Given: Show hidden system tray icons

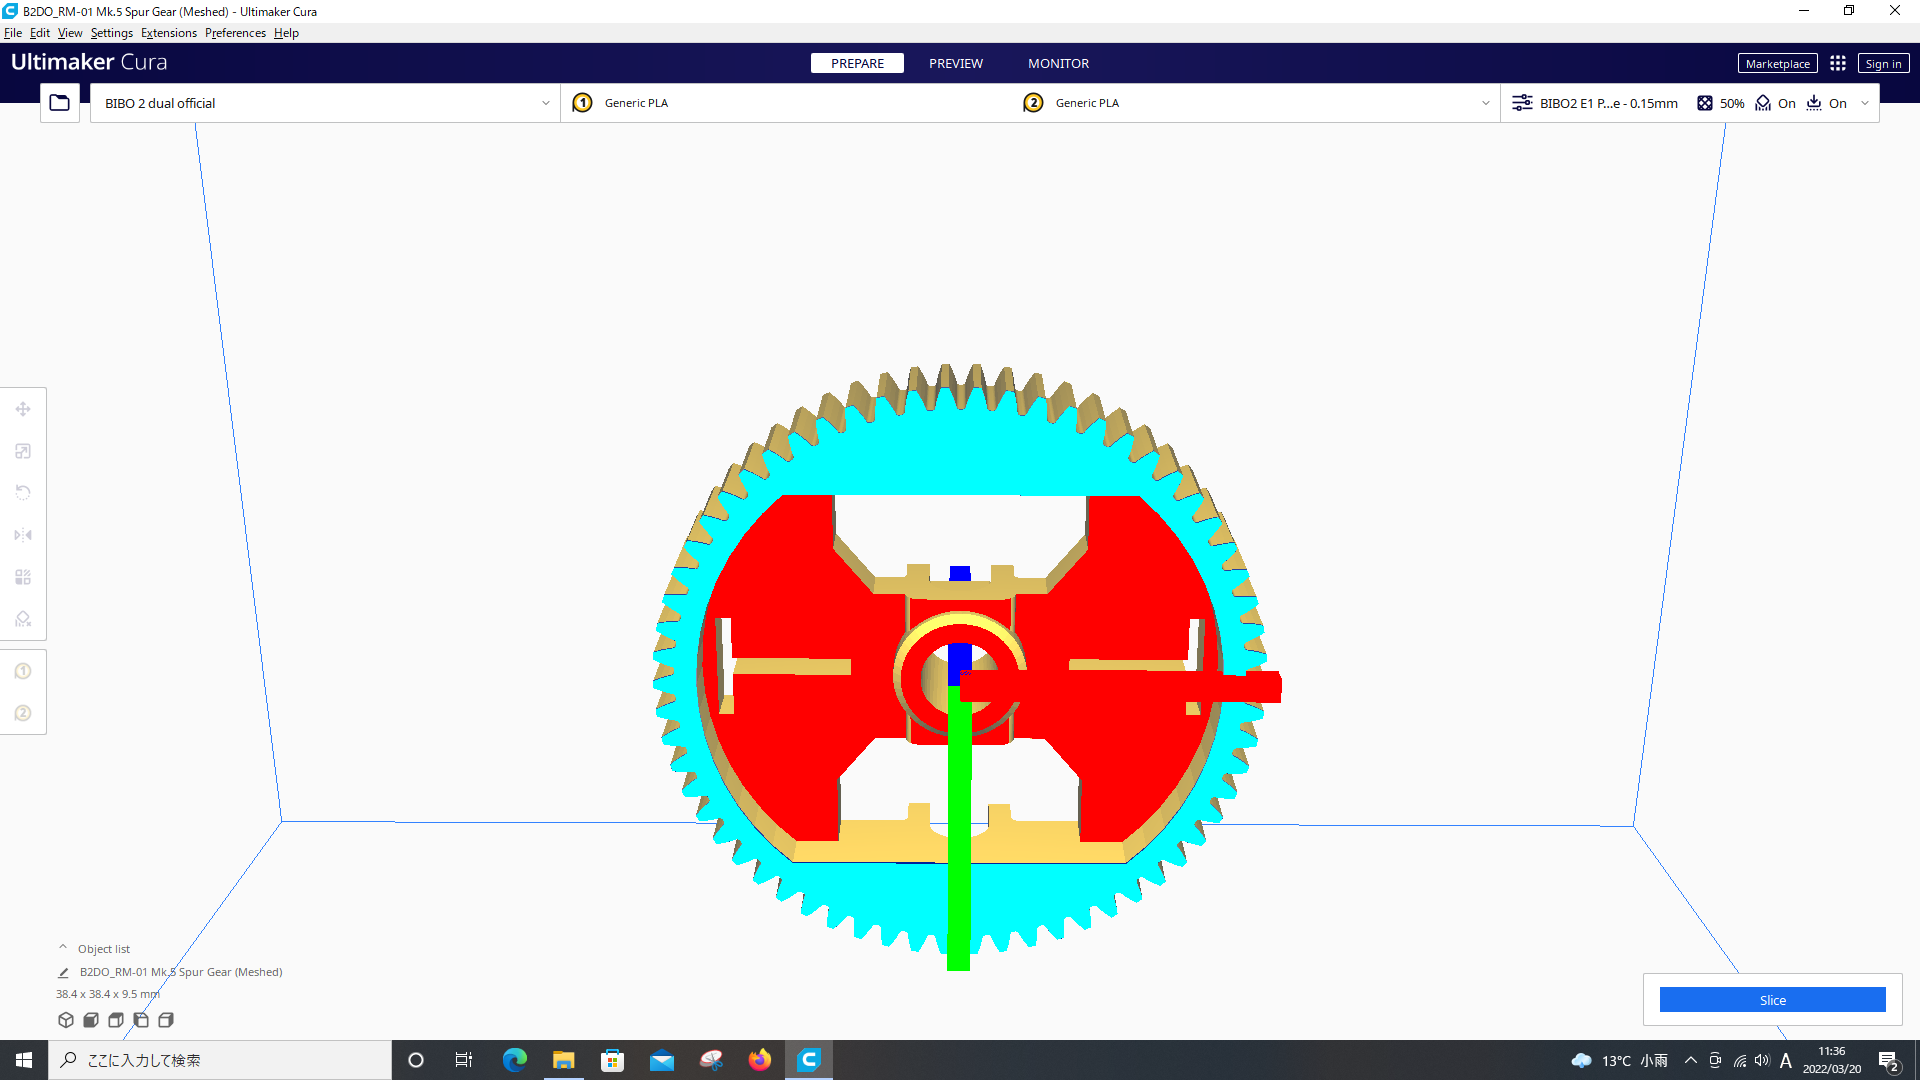Looking at the screenshot, I should coord(1690,1060).
